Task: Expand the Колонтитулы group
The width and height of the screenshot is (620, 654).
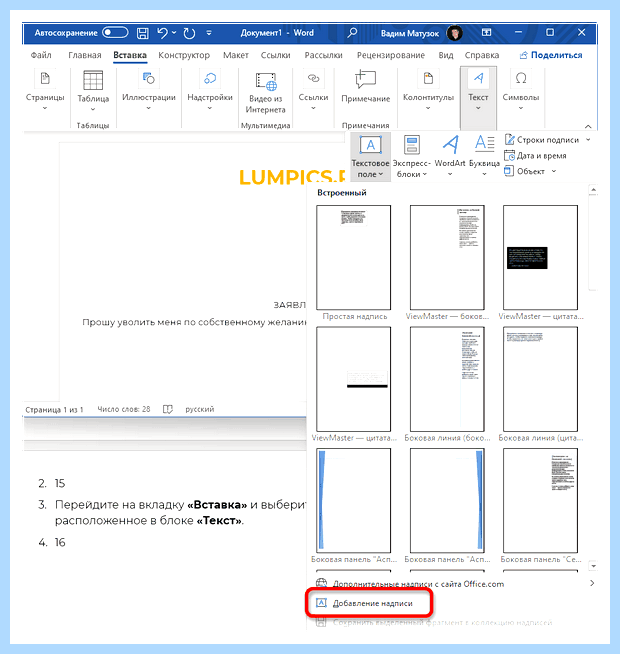Action: [x=428, y=91]
